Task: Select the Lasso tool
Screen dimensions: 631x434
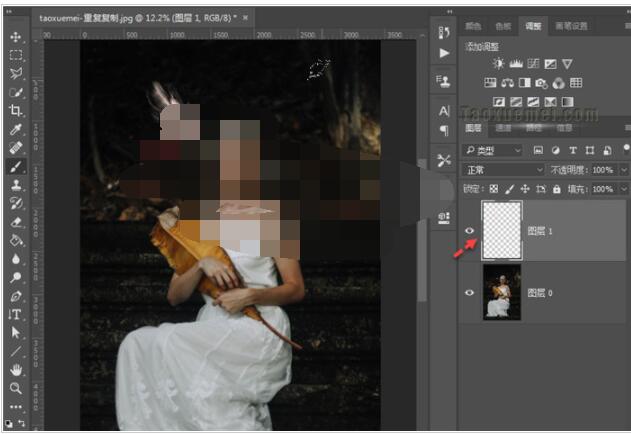Action: click(x=16, y=74)
